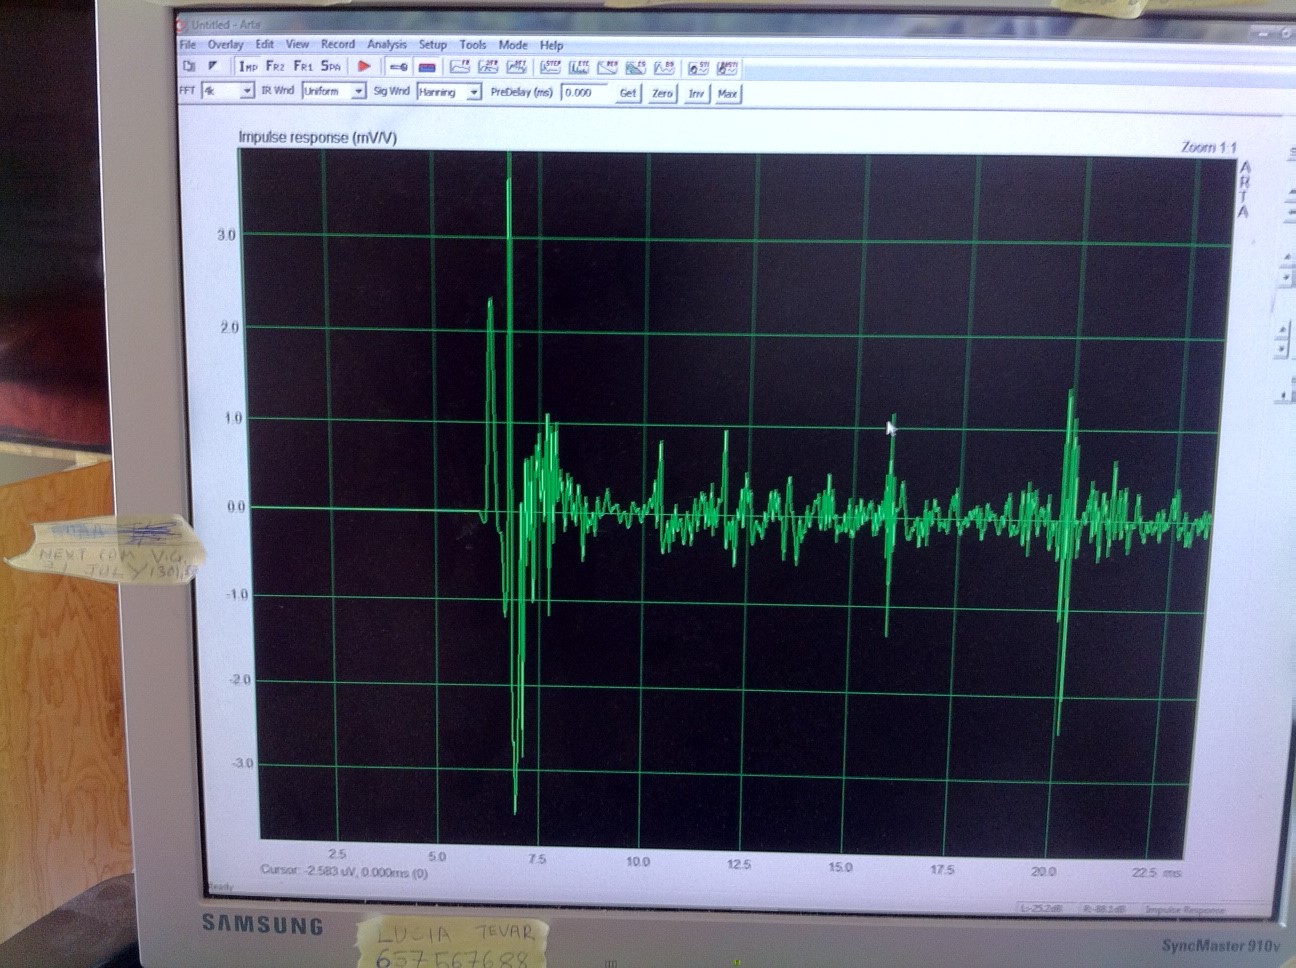
Task: Start recording with the red play icon
Action: coord(365,67)
